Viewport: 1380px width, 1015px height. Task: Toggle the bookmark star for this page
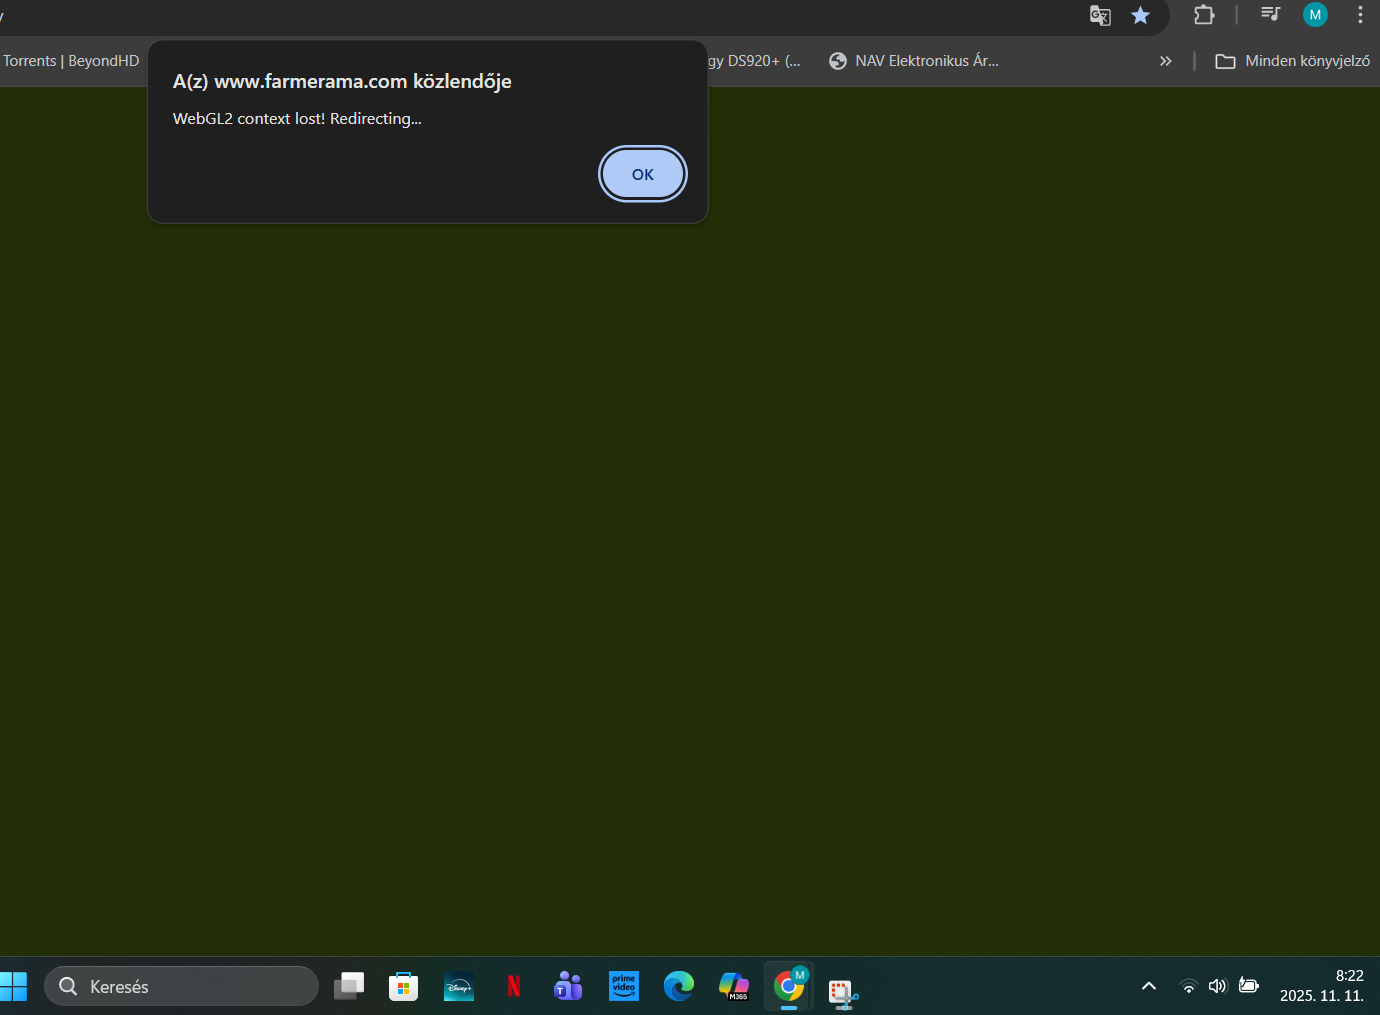[x=1140, y=15]
